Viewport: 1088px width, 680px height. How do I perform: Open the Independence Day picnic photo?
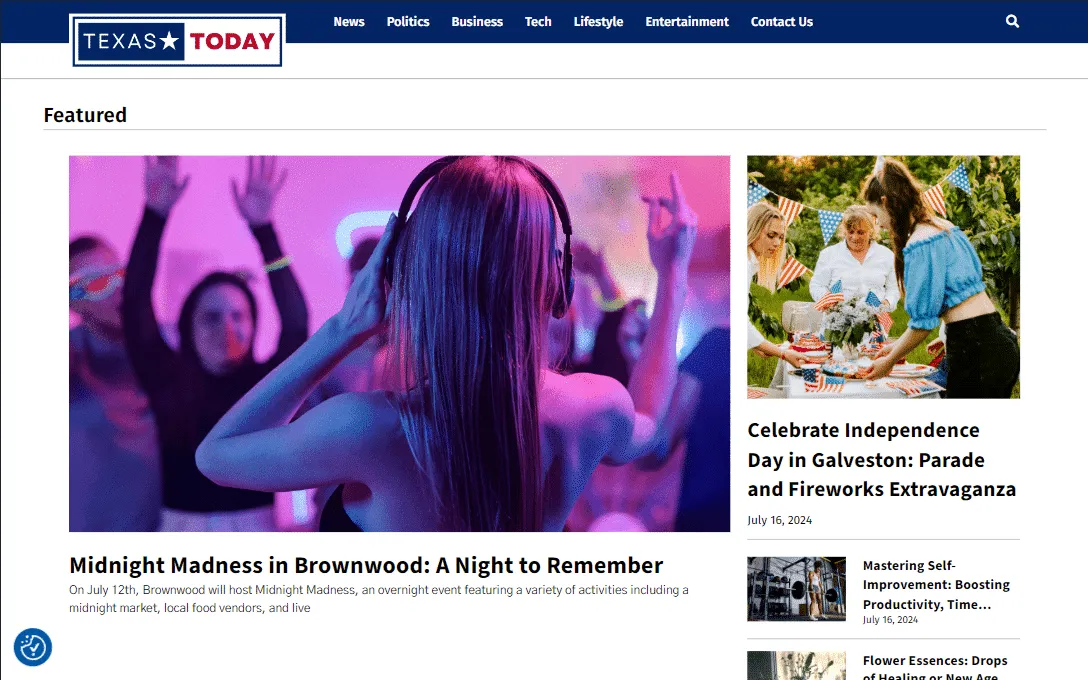click(883, 277)
